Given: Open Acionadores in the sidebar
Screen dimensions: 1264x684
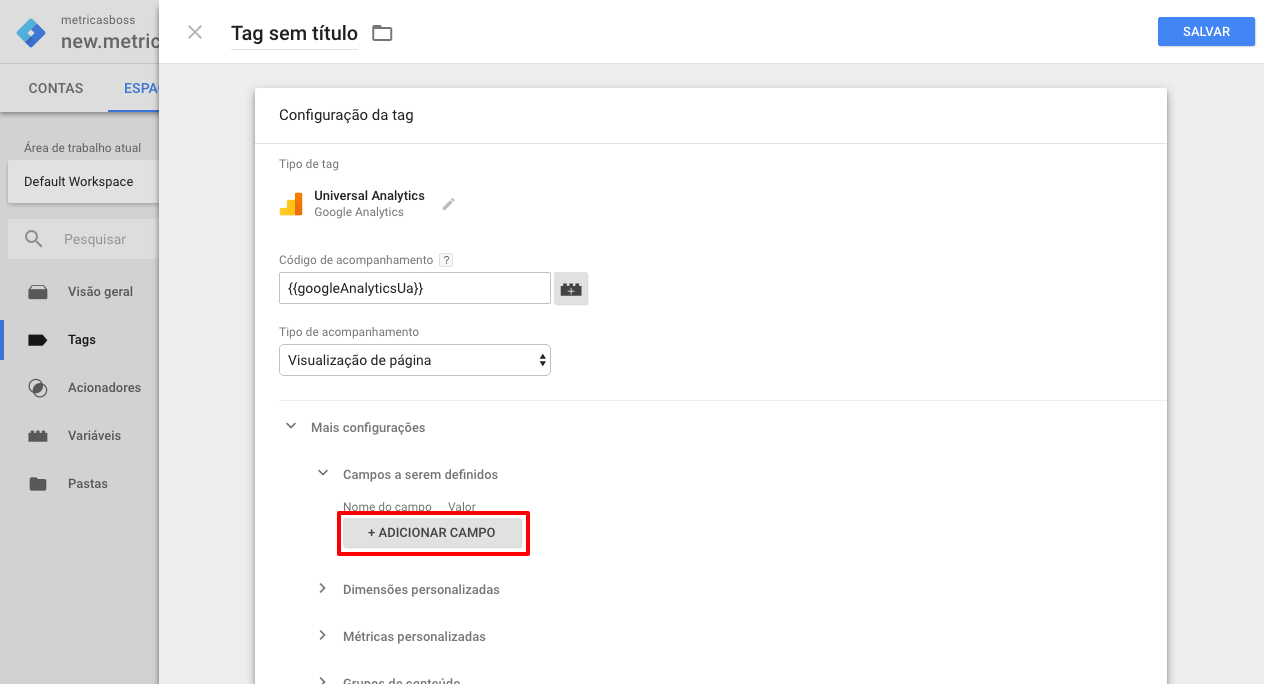Looking at the screenshot, I should [104, 388].
